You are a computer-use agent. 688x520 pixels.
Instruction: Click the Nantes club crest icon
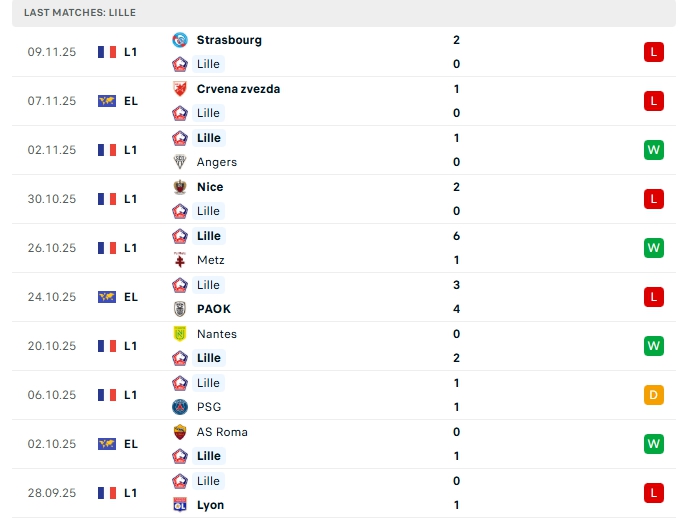coord(180,334)
